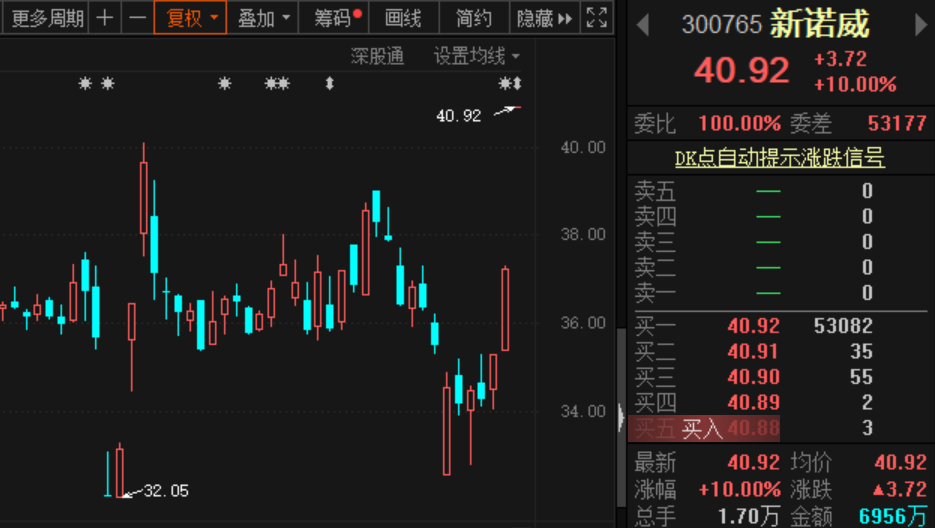Image resolution: width=935 pixels, height=528 pixels.
Task: Select the 买二 price 40.91
Action: (753, 351)
